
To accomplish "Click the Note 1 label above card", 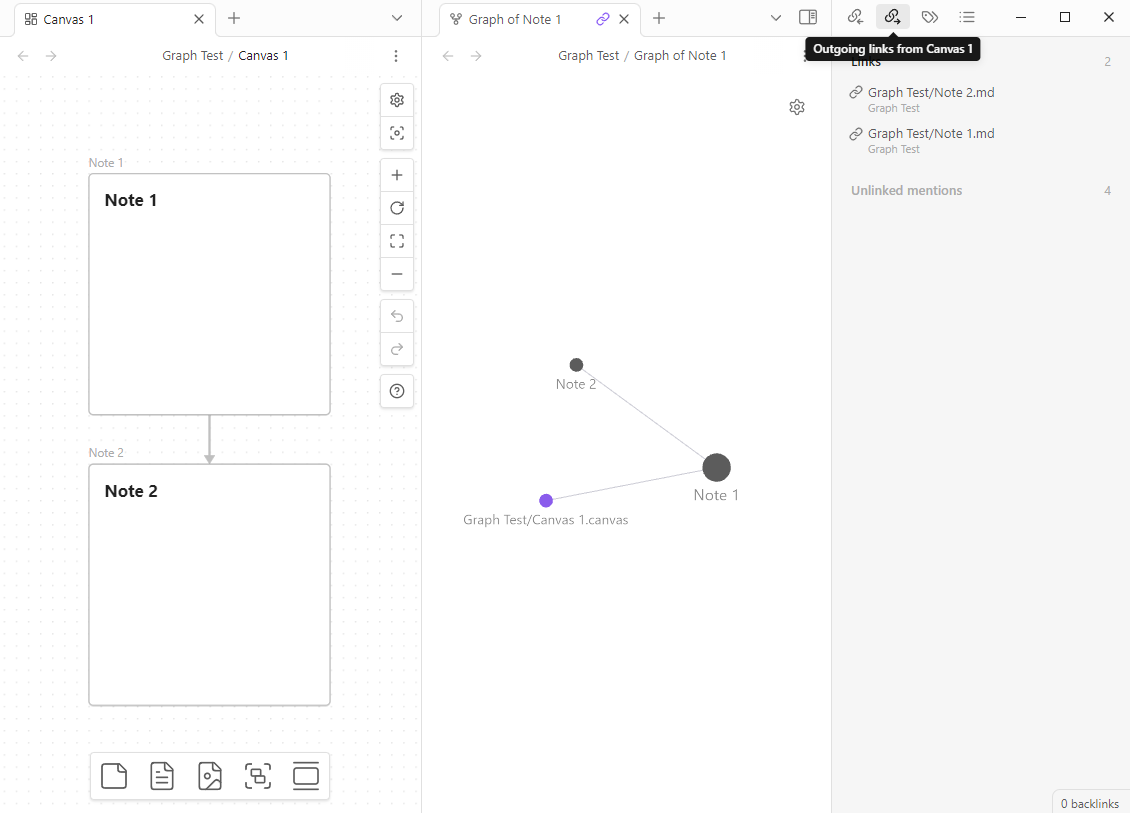I will 106,163.
